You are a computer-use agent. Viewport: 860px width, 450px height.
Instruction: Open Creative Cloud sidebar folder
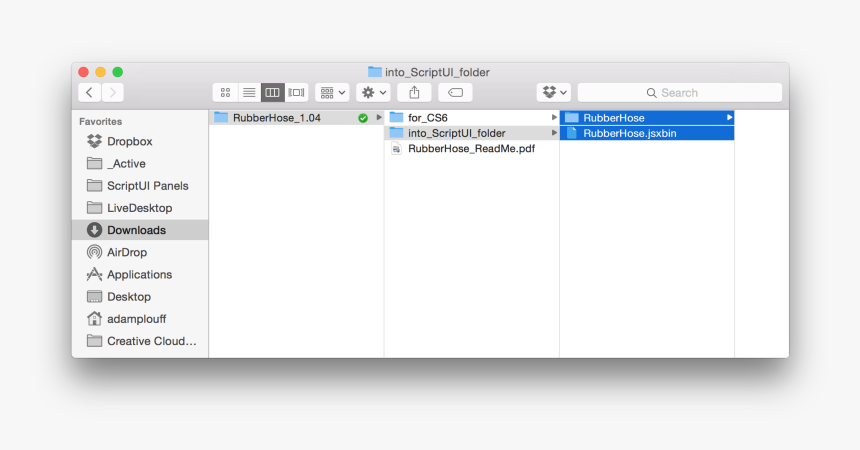(x=140, y=341)
